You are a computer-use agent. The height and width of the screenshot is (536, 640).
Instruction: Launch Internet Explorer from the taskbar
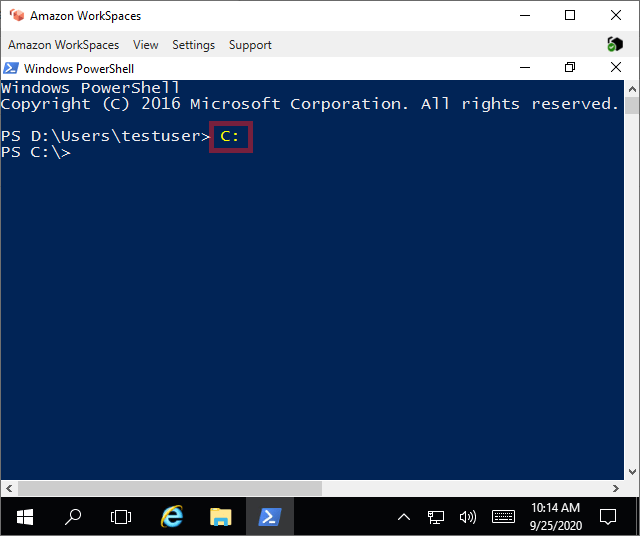pos(172,517)
